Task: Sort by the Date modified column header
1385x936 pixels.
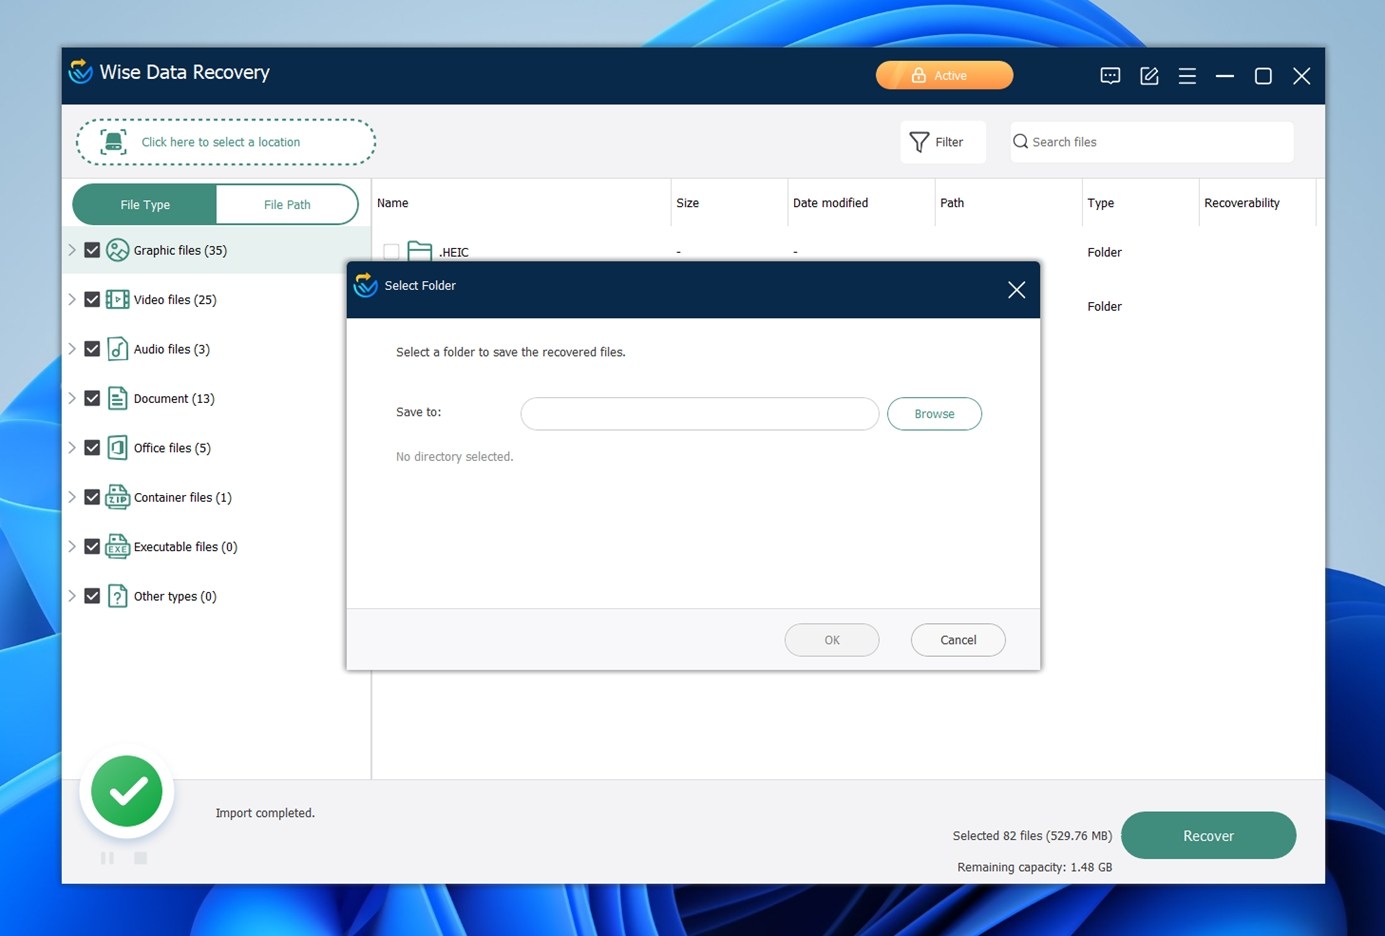Action: tap(861, 203)
